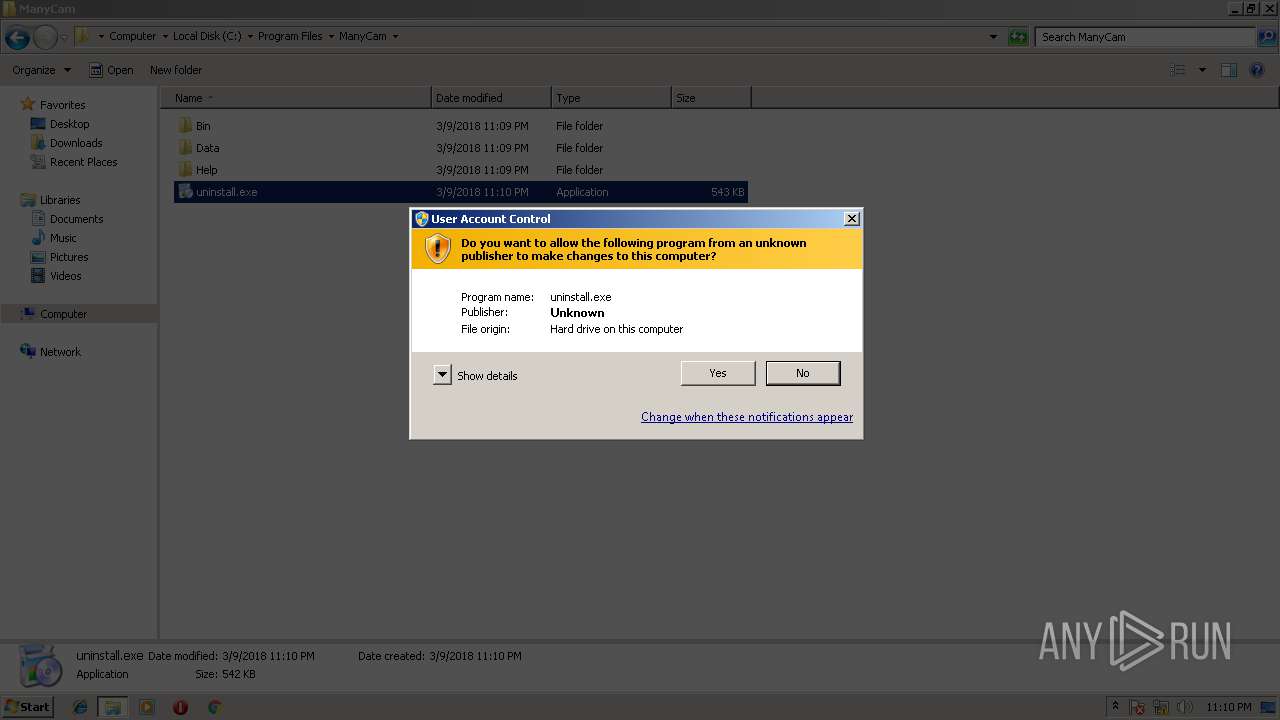This screenshot has width=1280, height=720.
Task: Toggle the preview pane icon
Action: coord(1229,70)
